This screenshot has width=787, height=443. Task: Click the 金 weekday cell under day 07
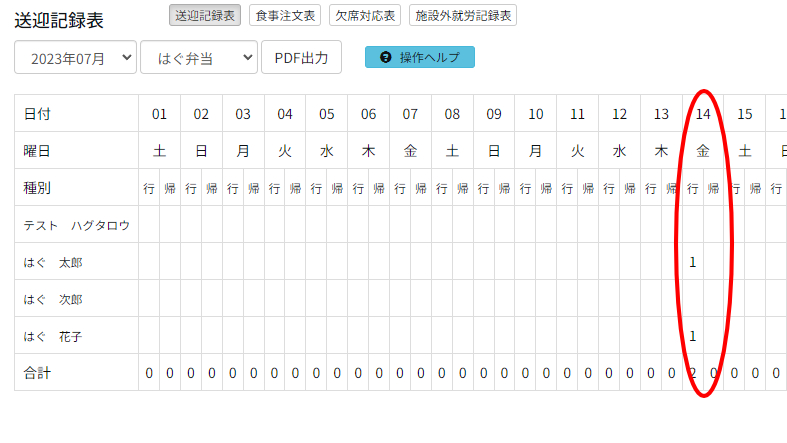pyautogui.click(x=410, y=151)
